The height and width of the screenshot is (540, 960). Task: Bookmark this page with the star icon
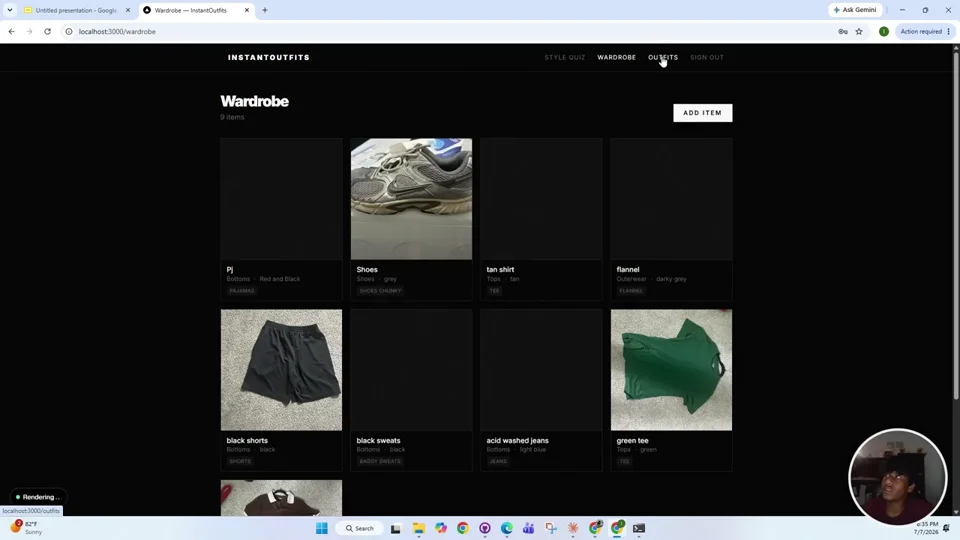pyautogui.click(x=859, y=31)
